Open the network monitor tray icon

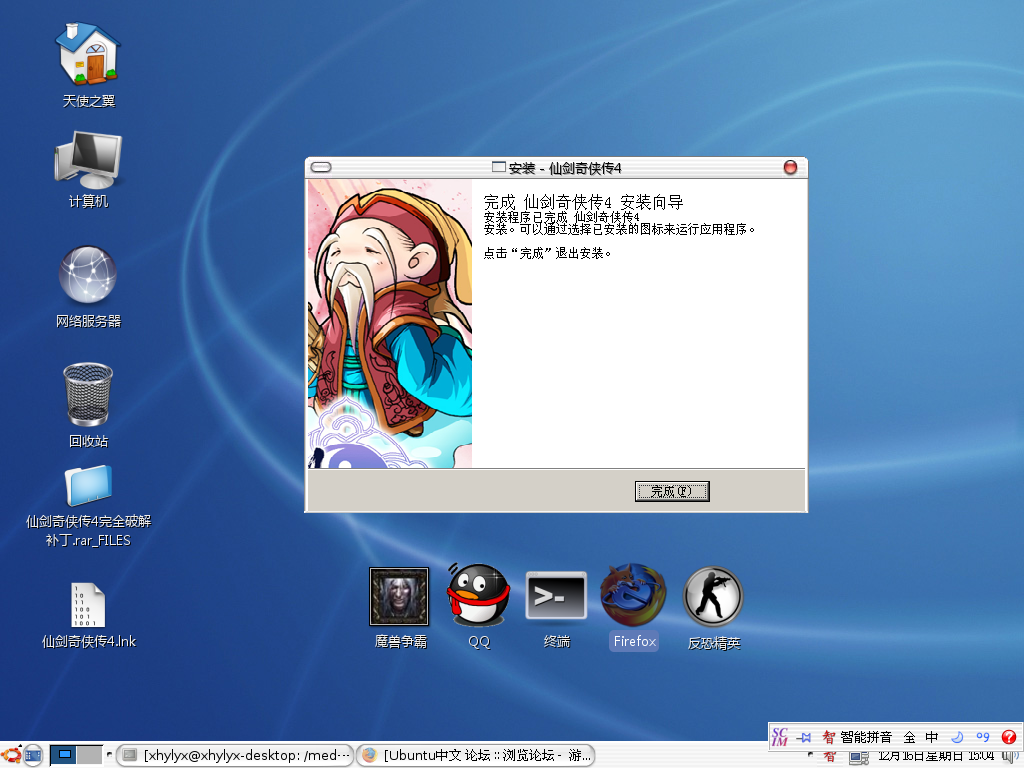click(858, 757)
